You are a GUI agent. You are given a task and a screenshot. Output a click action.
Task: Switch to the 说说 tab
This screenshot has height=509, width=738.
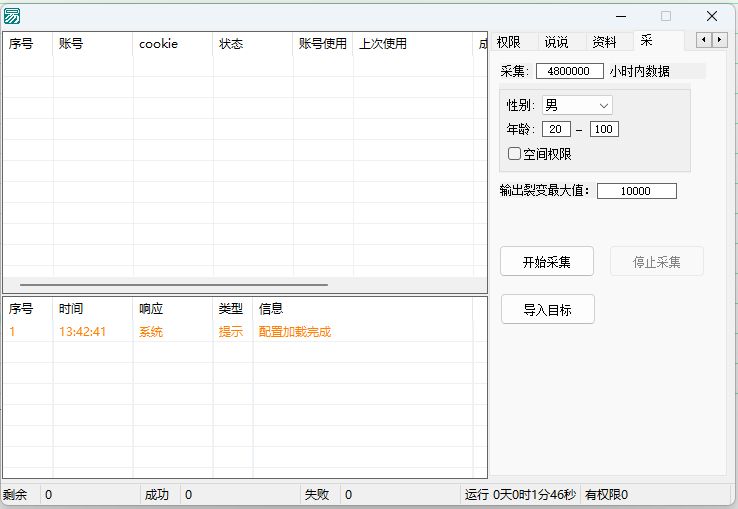(x=556, y=42)
